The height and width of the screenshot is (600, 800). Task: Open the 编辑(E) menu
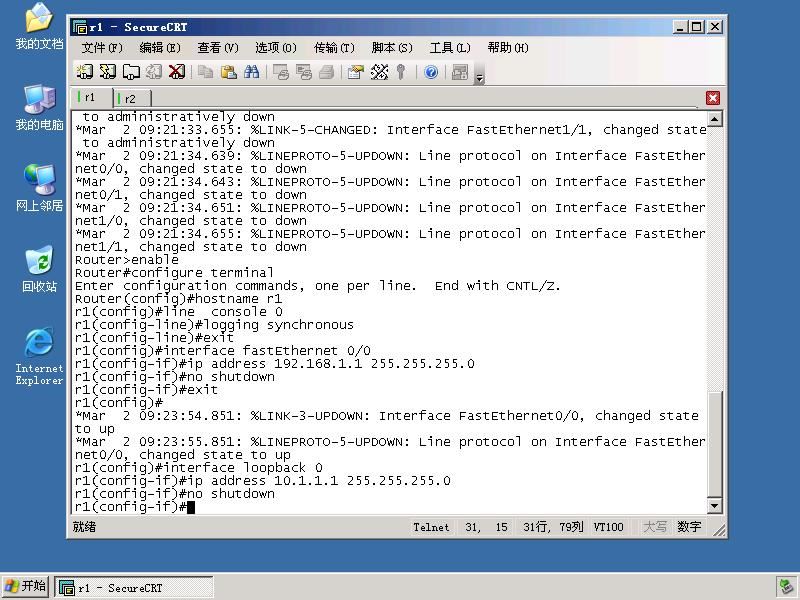[160, 48]
